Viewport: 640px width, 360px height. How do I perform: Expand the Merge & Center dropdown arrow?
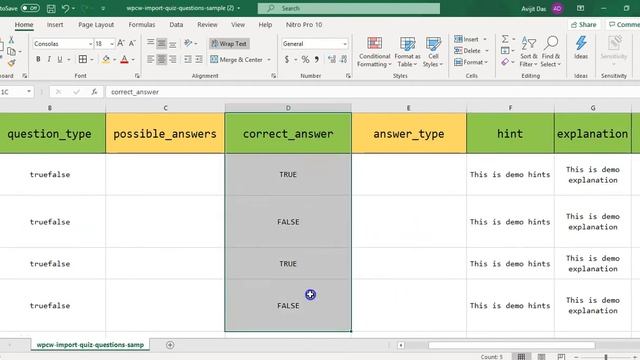(269, 60)
